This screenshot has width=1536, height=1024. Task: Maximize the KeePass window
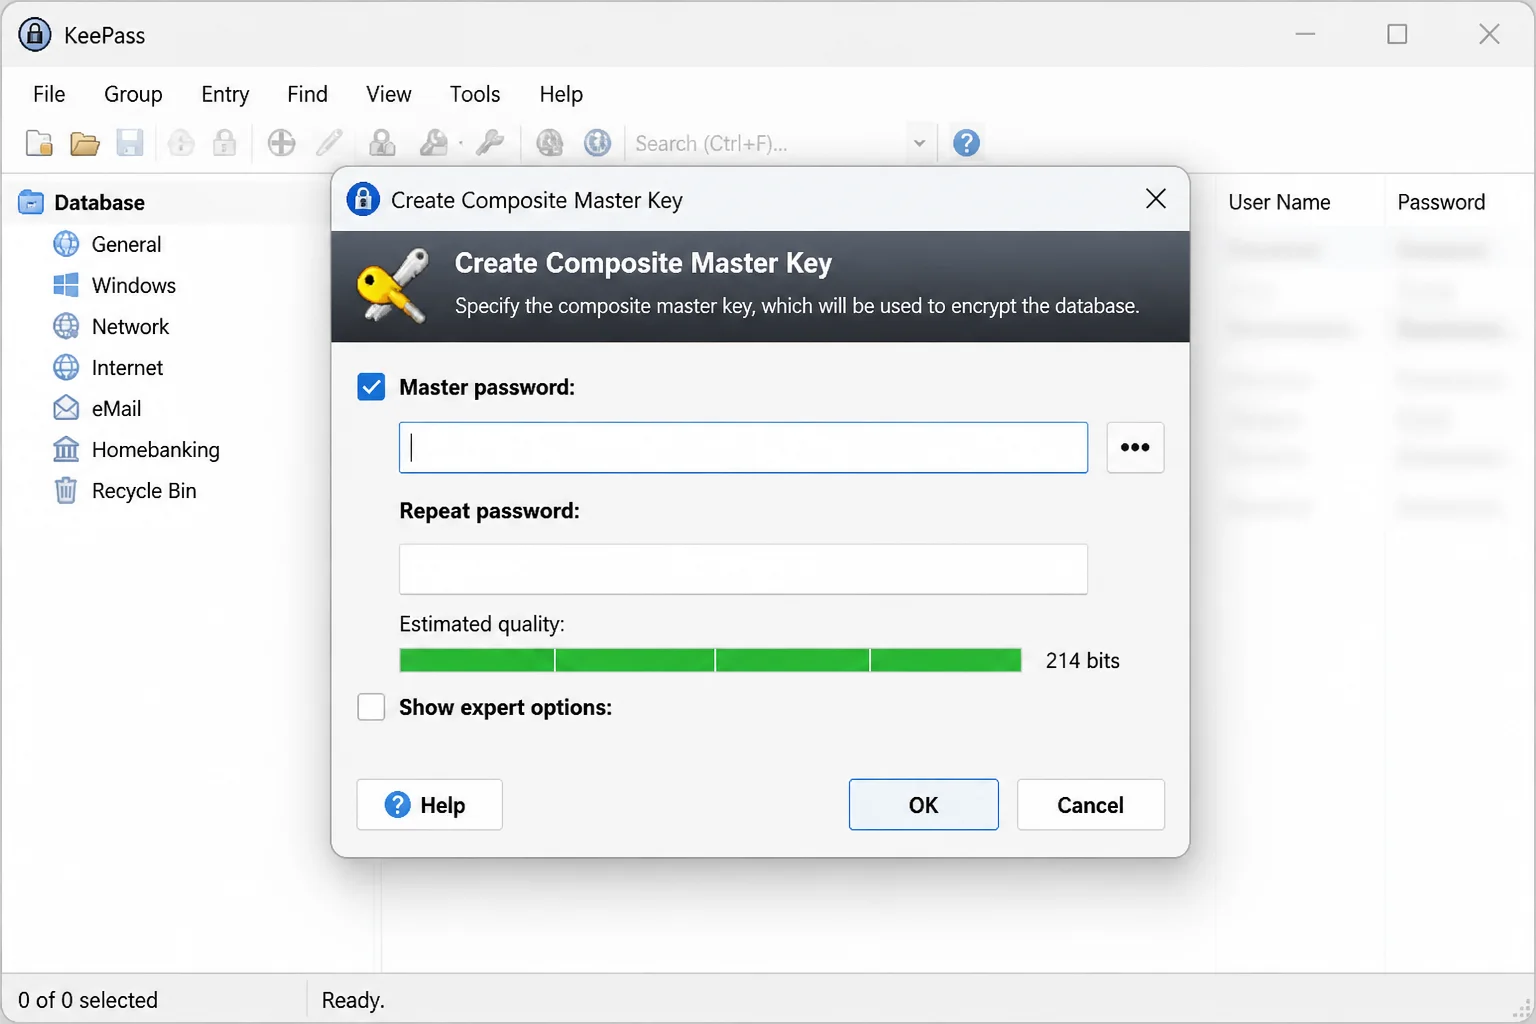[x=1397, y=34]
